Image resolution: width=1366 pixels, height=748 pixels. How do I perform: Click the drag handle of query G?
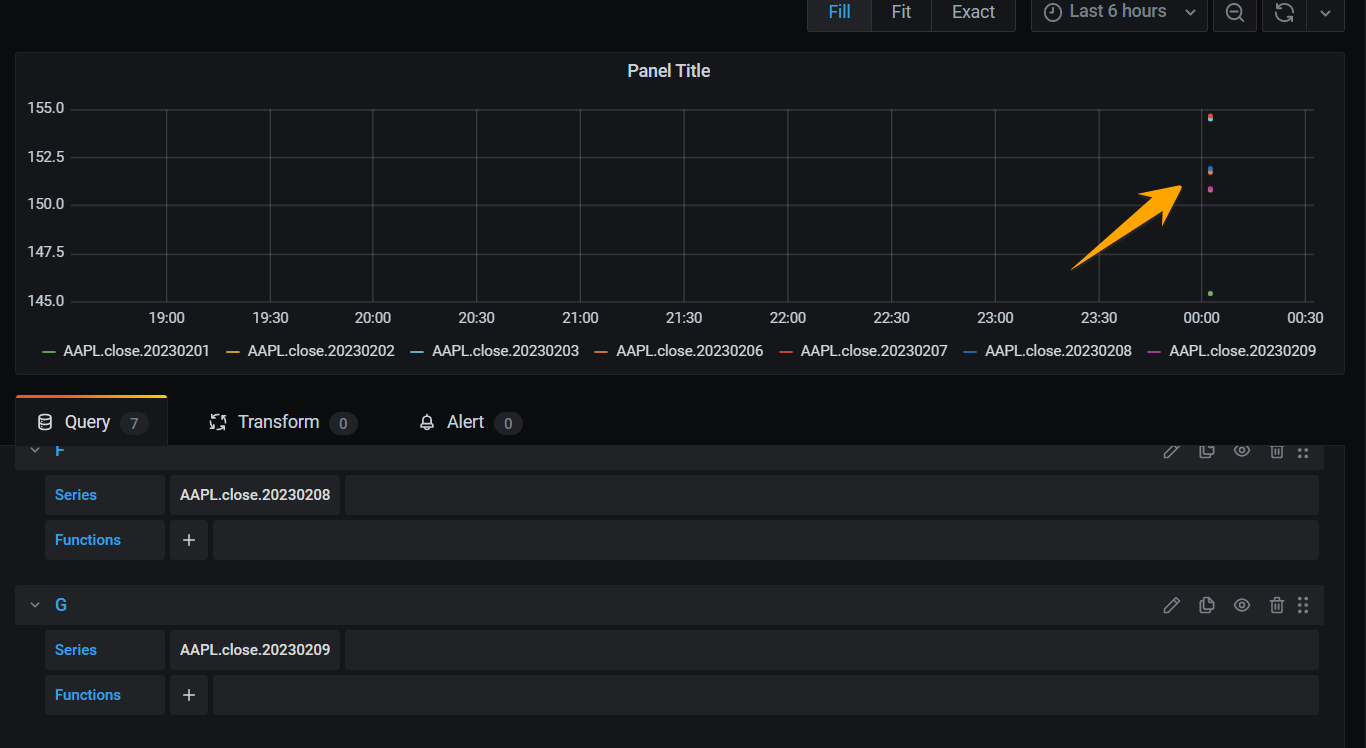(x=1303, y=605)
